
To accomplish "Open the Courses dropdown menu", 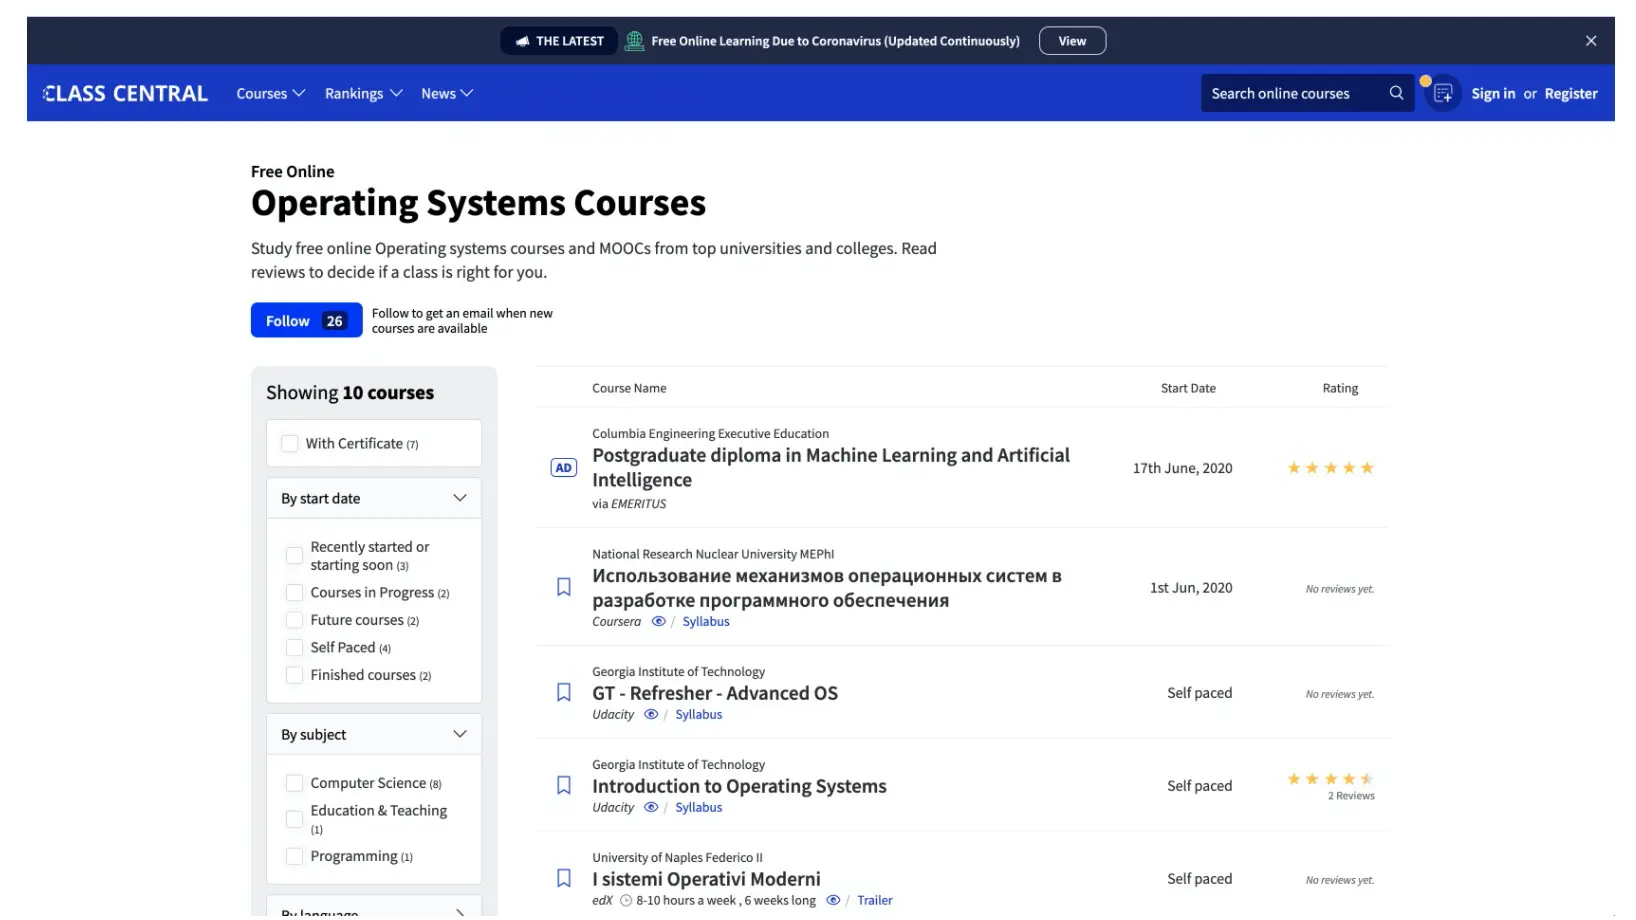I will click(x=271, y=94).
